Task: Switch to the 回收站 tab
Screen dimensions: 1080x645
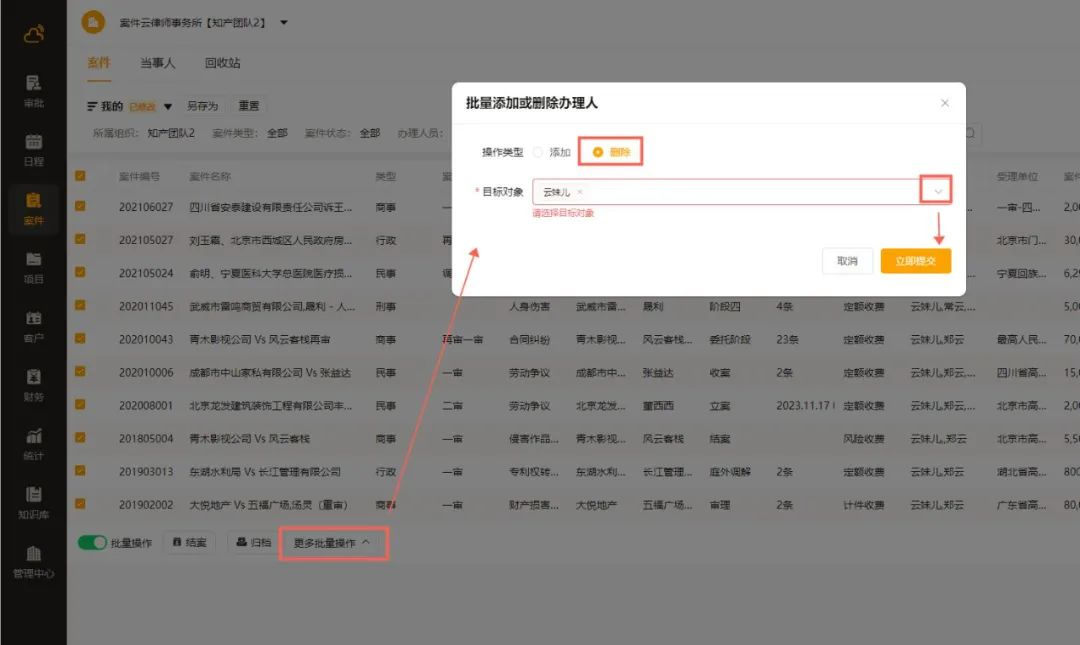Action: click(222, 63)
